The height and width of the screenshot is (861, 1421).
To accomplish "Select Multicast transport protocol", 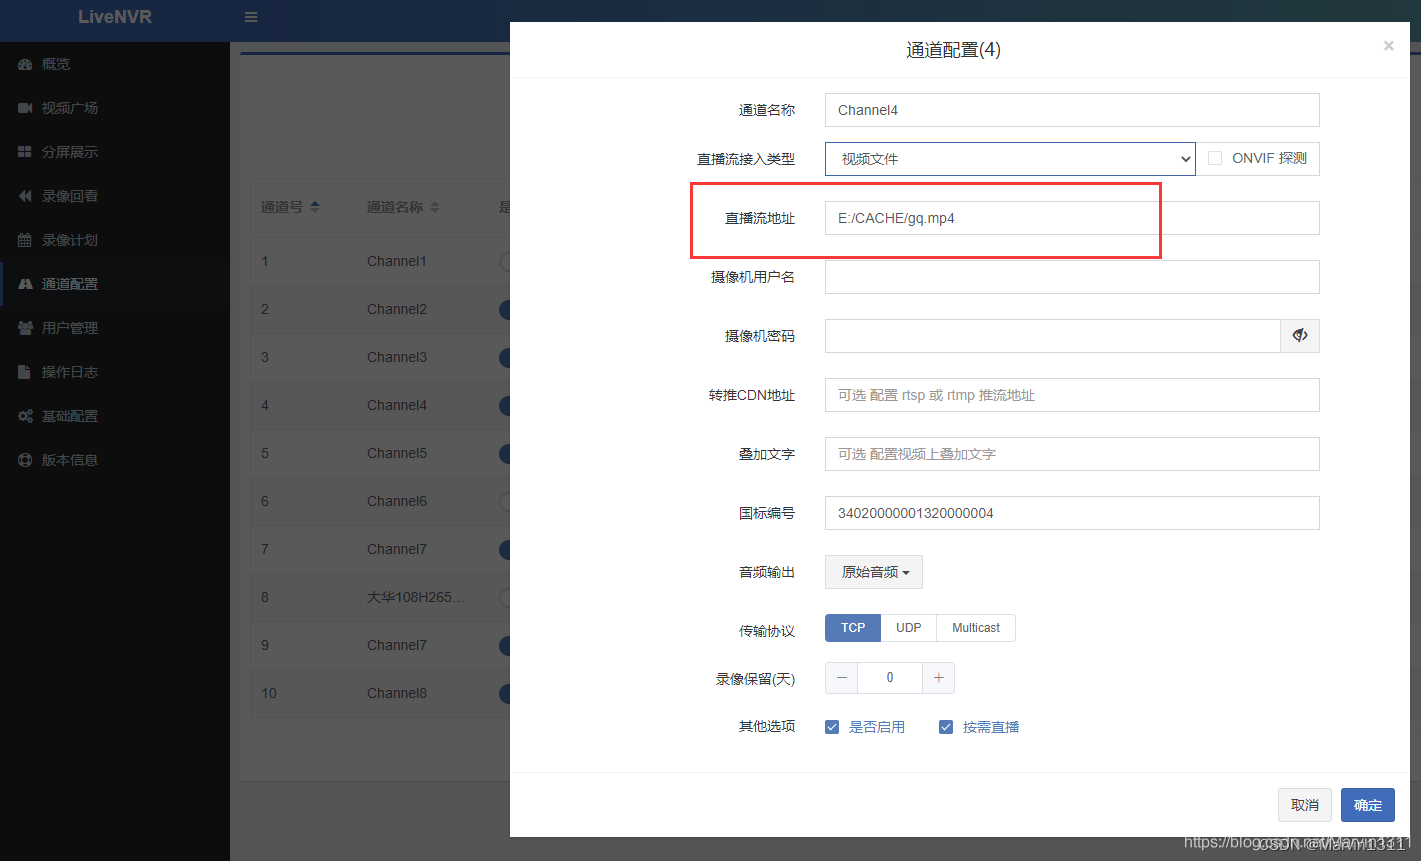I will click(x=976, y=628).
